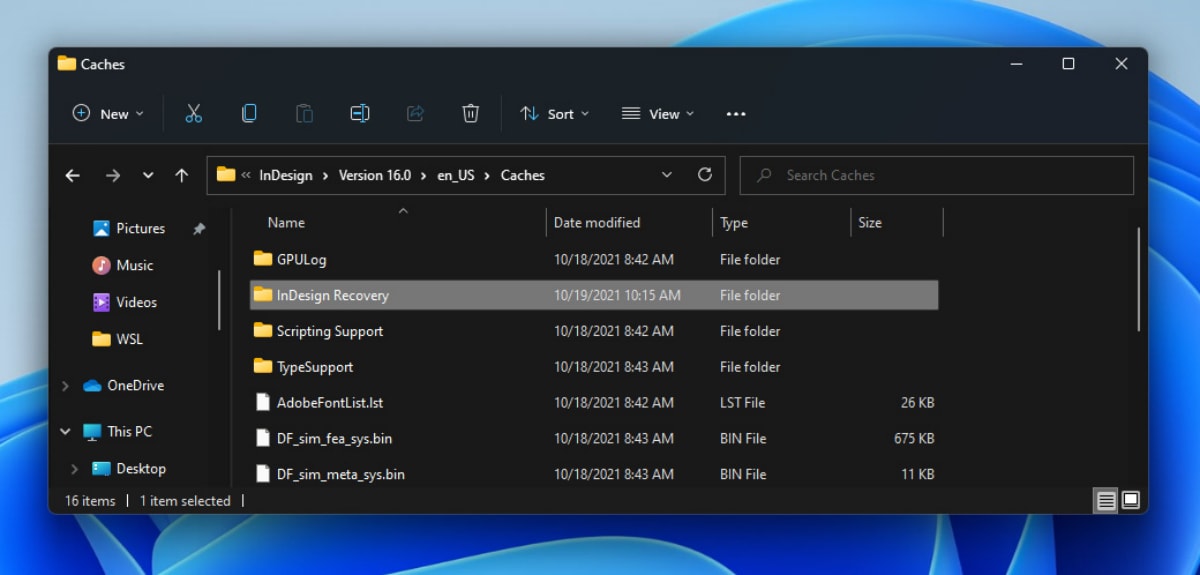
Task: Click InDesign in the breadcrumb path
Action: pos(286,175)
